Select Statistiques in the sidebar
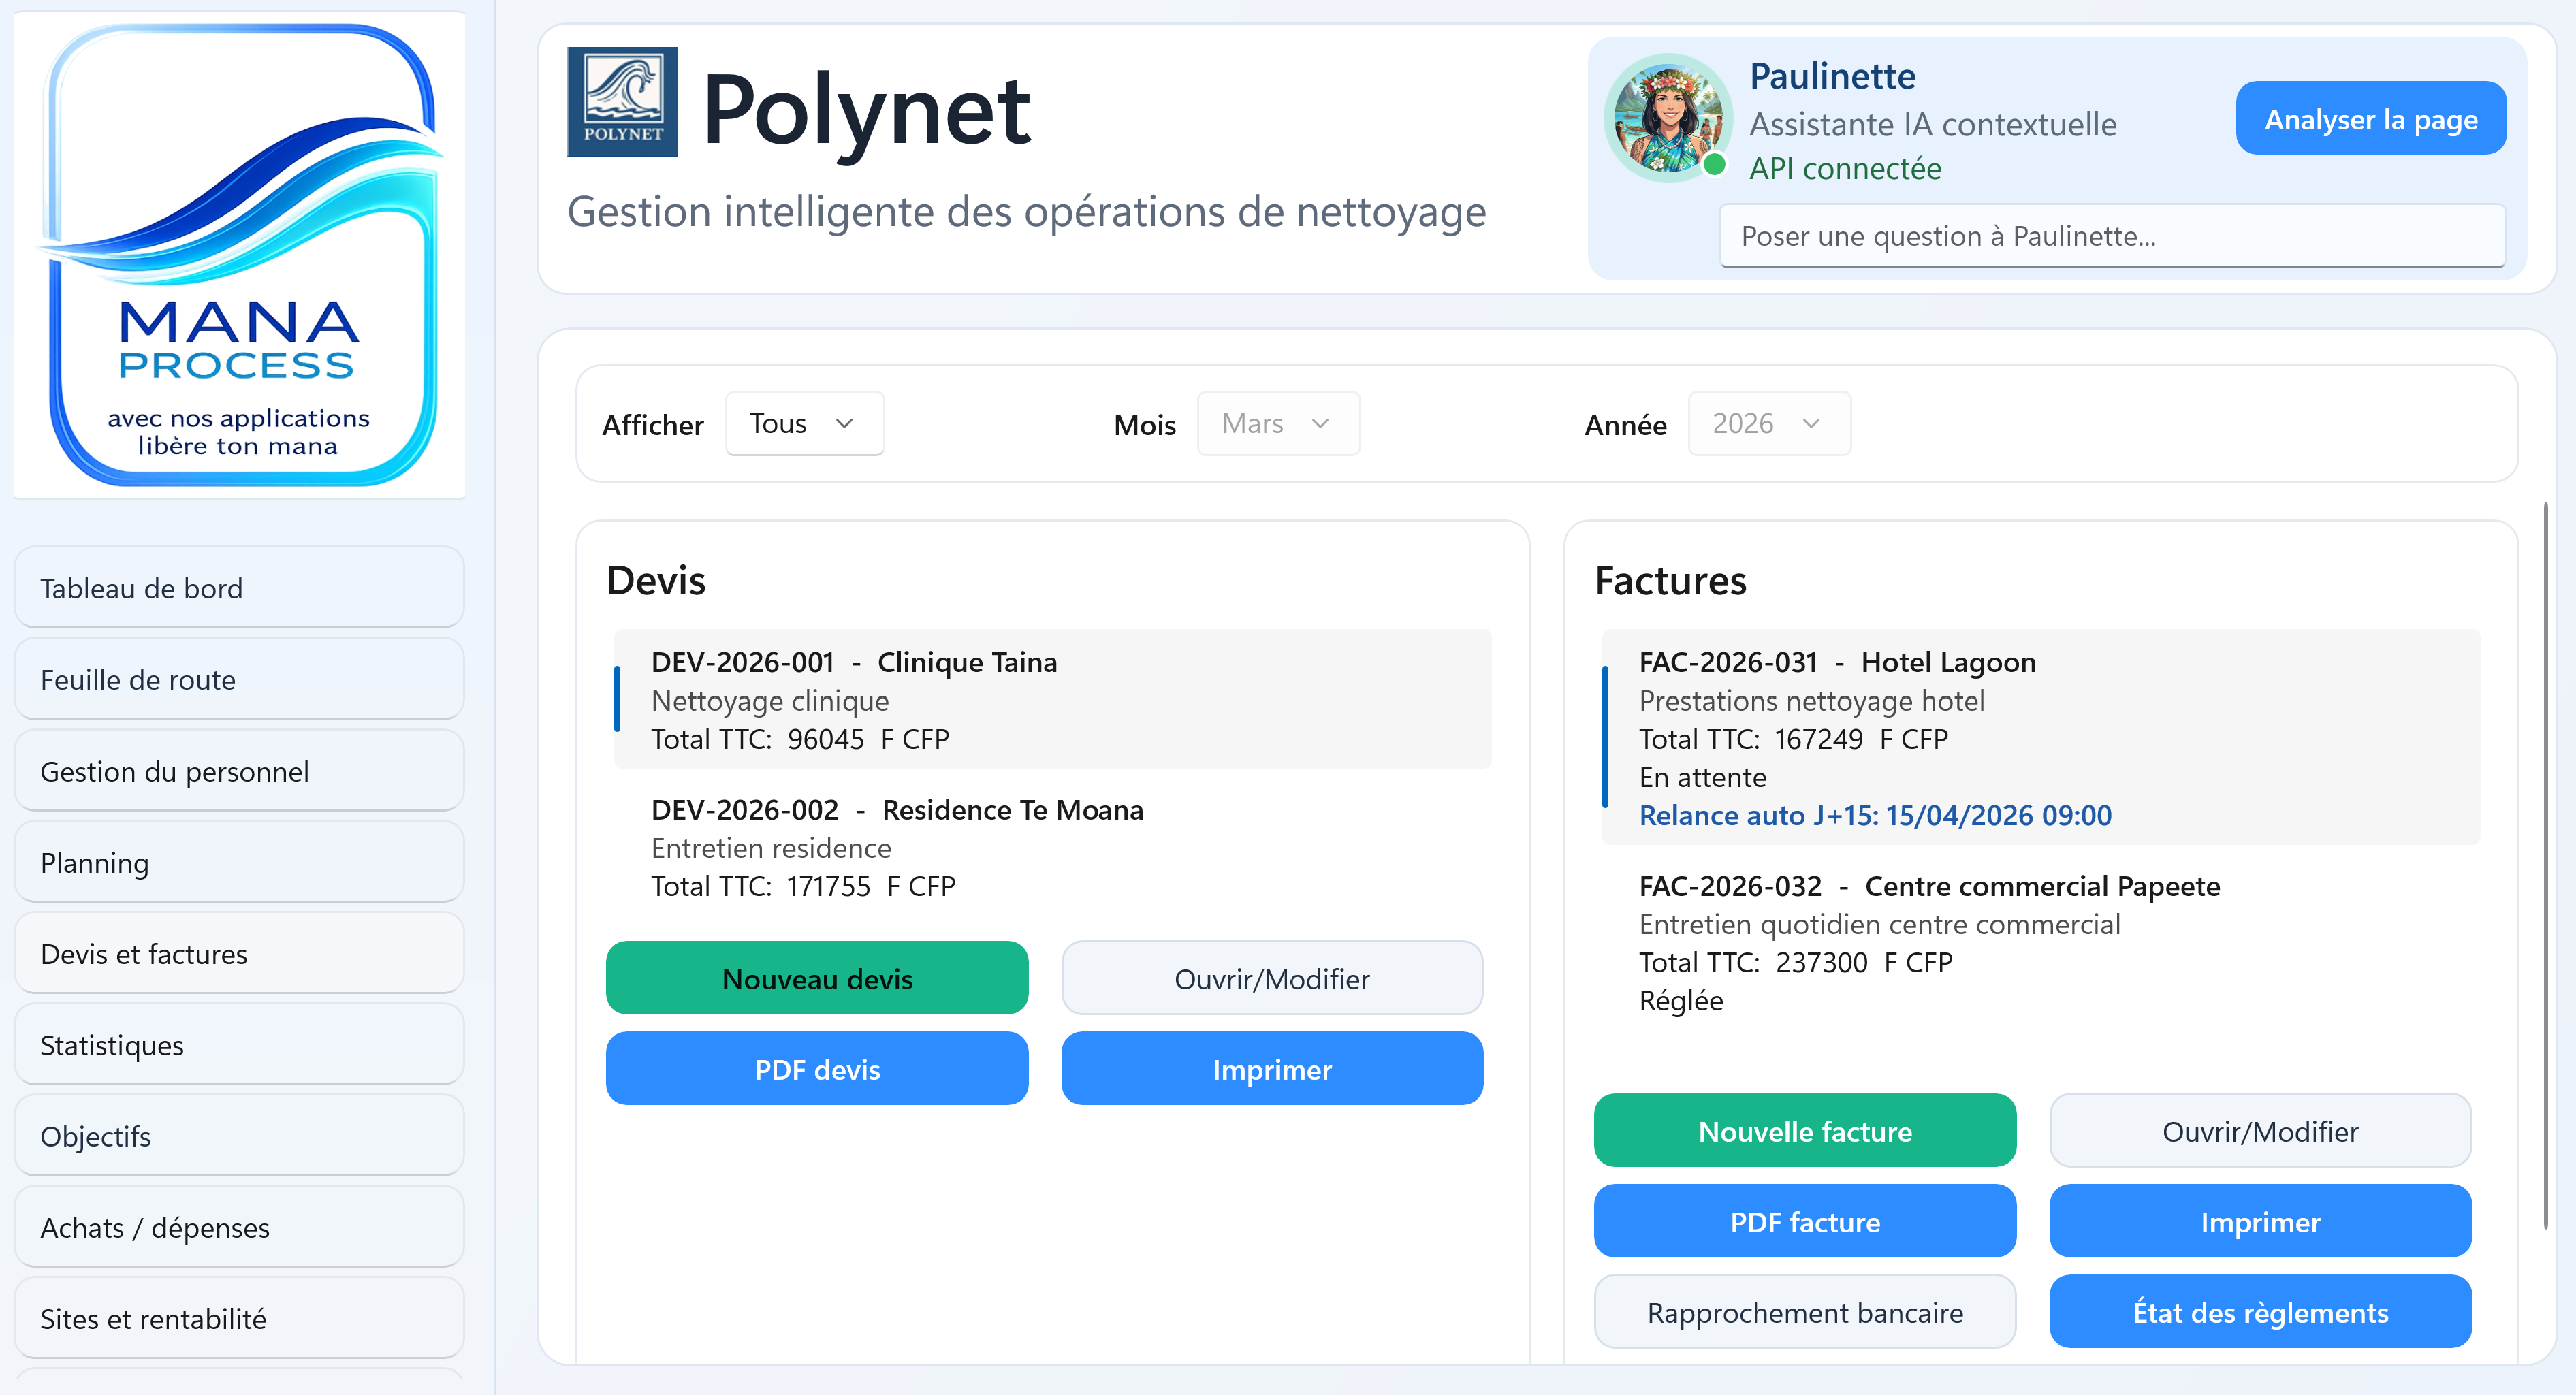Image resolution: width=2576 pixels, height=1395 pixels. pyautogui.click(x=239, y=1045)
